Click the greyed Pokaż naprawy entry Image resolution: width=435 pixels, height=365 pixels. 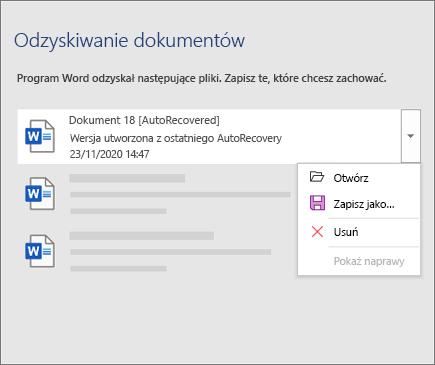coord(359,261)
